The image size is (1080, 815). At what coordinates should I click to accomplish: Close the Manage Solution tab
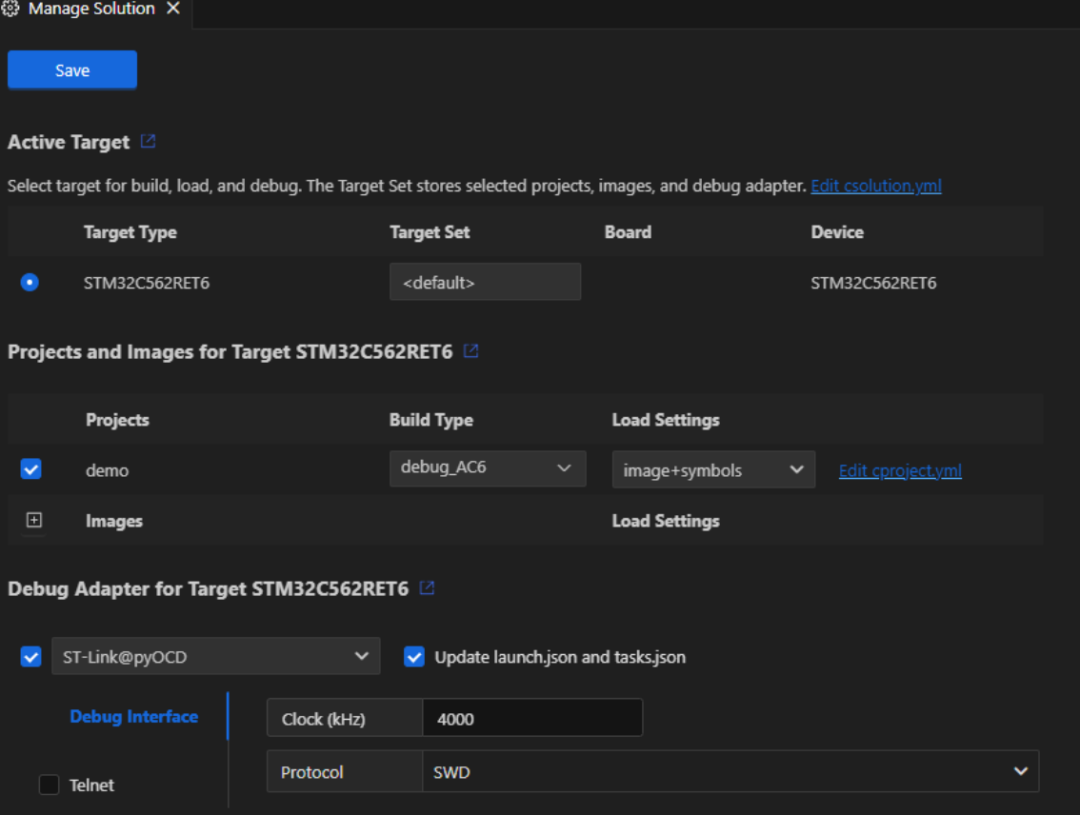(174, 8)
